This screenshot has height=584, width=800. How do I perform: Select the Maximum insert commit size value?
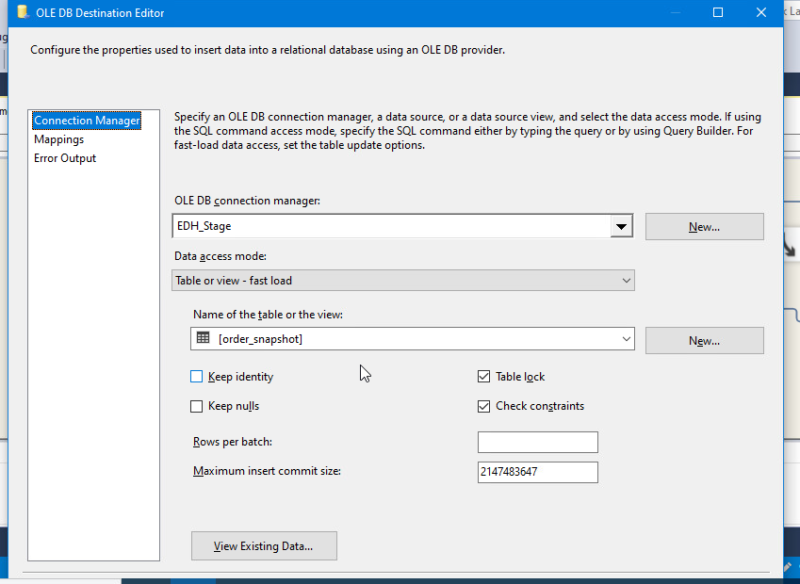tap(537, 471)
